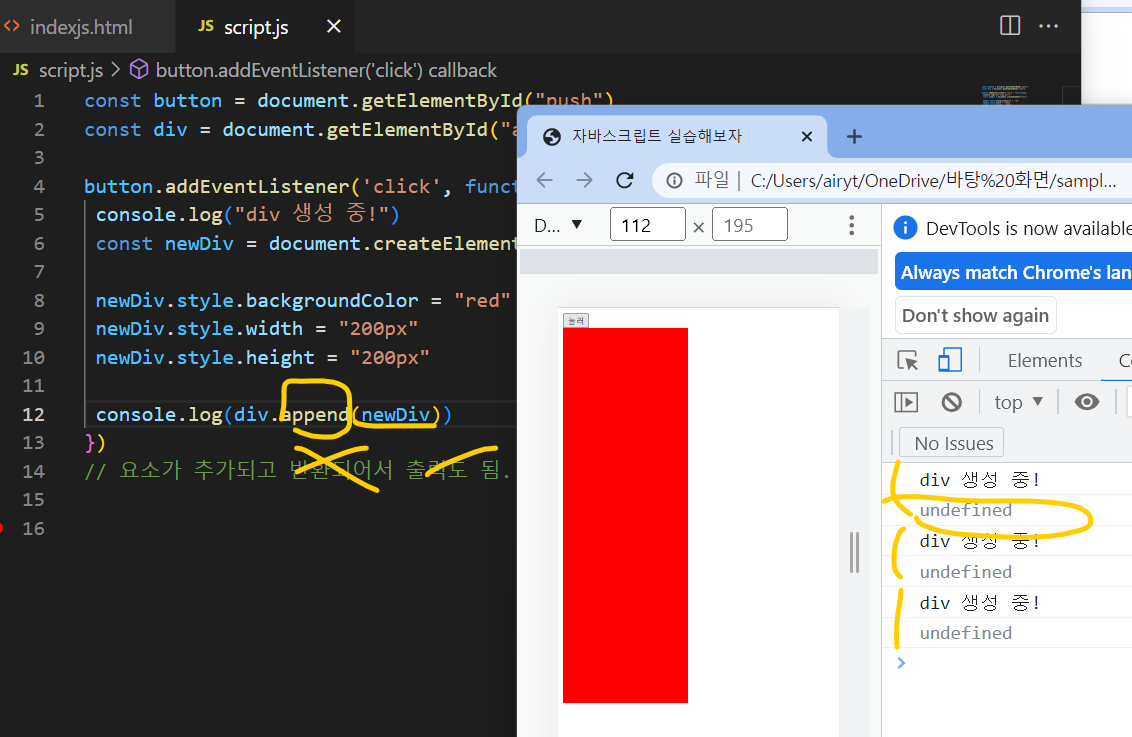The image size is (1132, 737).
Task: Split the VS Code editor right
Action: 1010,26
